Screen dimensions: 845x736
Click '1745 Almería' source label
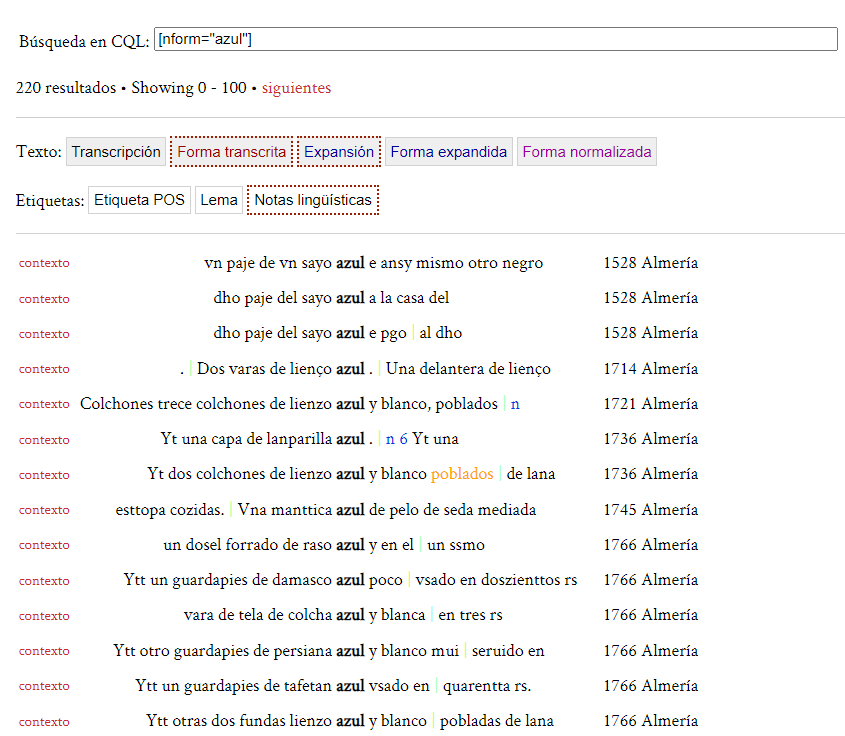650,510
